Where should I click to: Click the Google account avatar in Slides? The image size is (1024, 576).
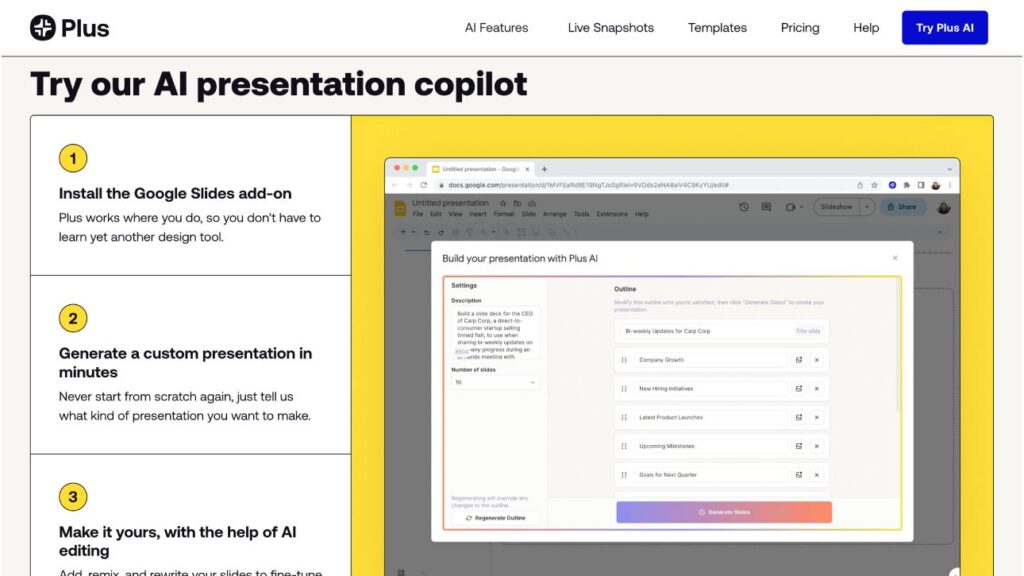click(x=943, y=208)
